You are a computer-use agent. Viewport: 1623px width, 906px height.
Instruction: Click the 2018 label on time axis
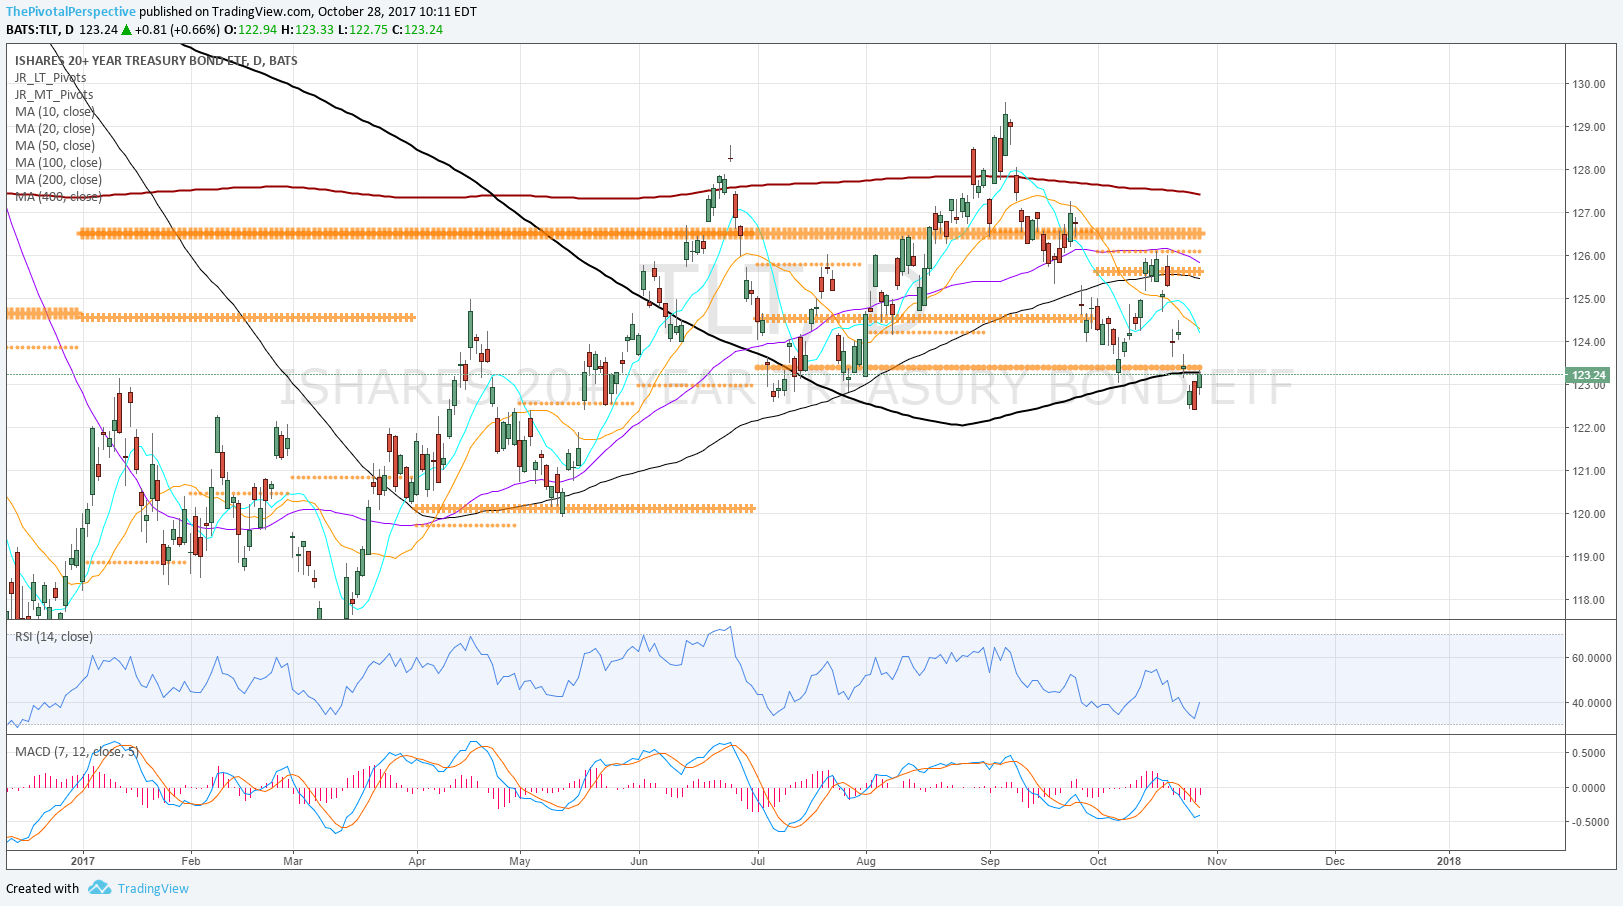[1448, 861]
